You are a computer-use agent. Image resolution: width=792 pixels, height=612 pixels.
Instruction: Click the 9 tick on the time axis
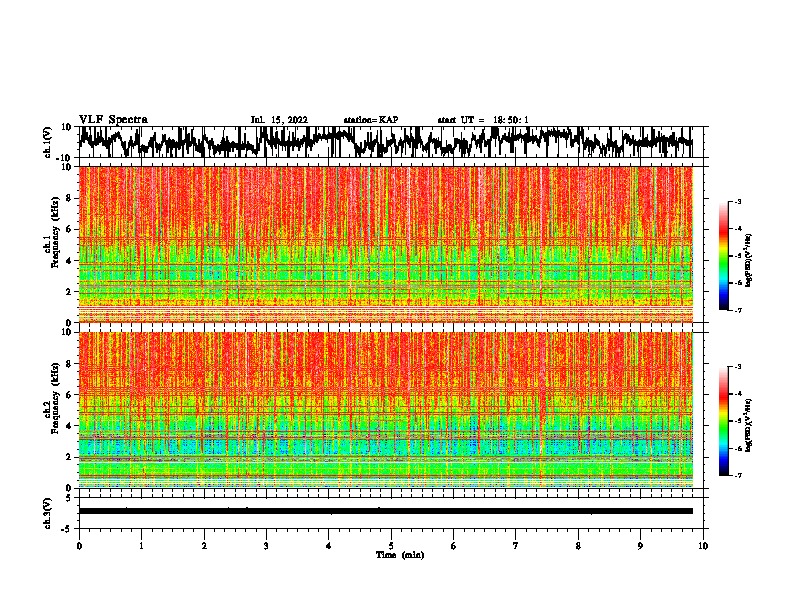pyautogui.click(x=640, y=546)
